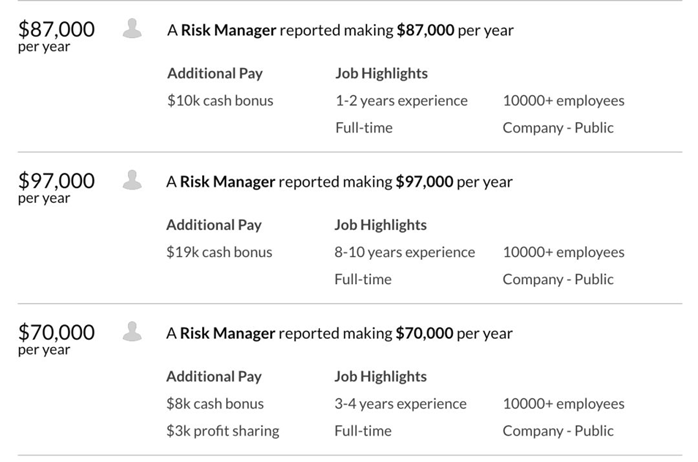Screen dimensions: 698x462
Task: Click the $3k profit sharing text
Action: pos(223,431)
